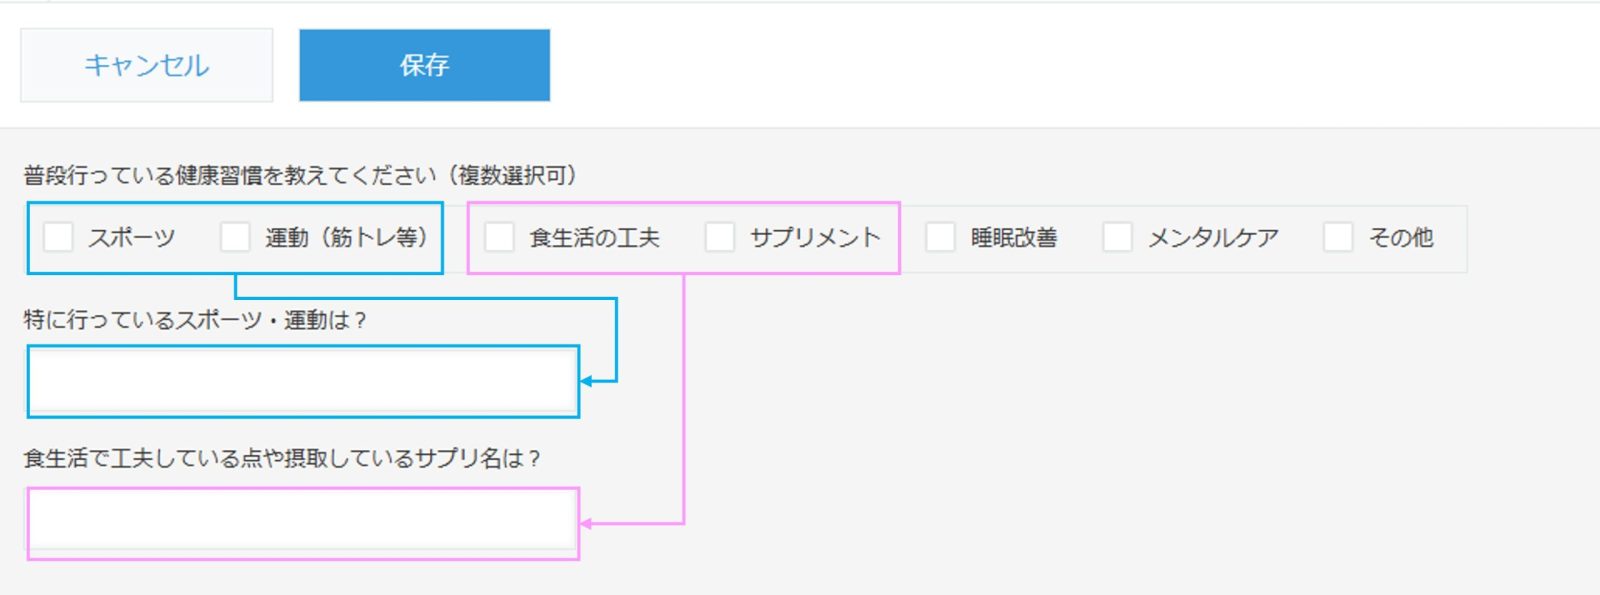Click the キャンセル button

(146, 65)
